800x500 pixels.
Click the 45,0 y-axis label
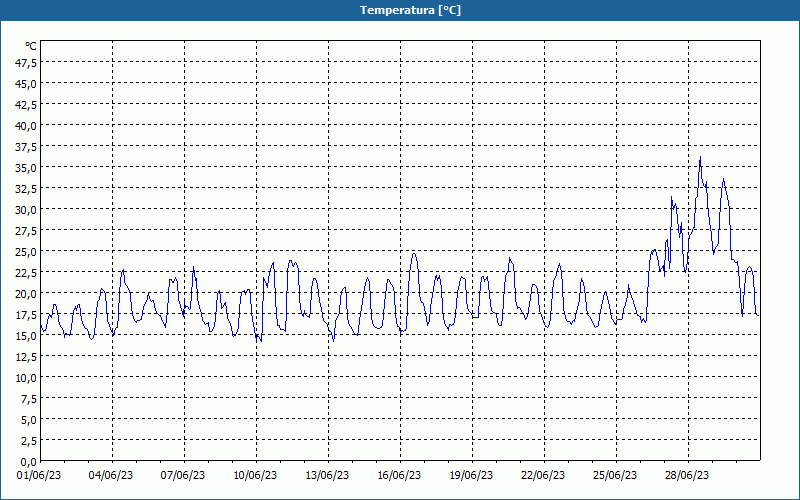(26, 84)
